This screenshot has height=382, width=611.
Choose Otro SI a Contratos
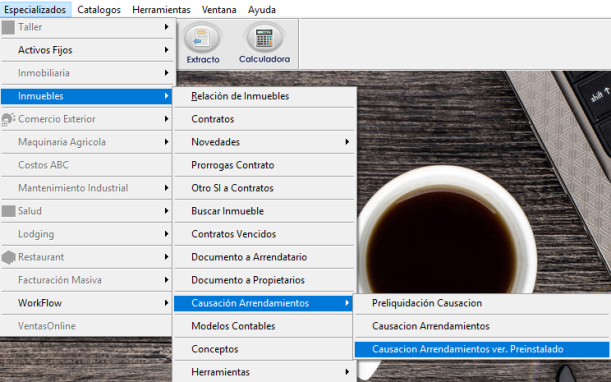pyautogui.click(x=264, y=188)
